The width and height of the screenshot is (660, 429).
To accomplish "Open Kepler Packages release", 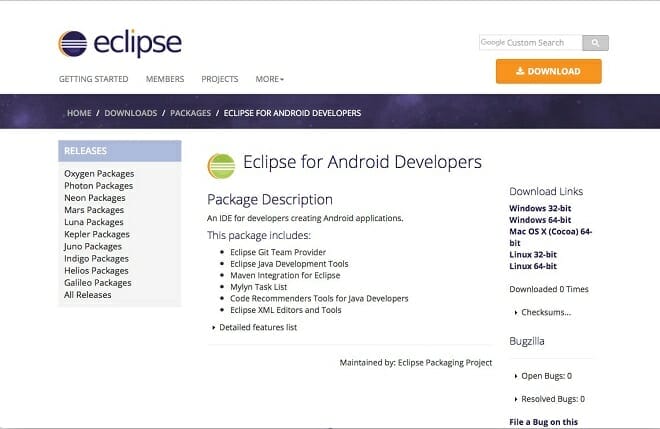I will [x=97, y=234].
